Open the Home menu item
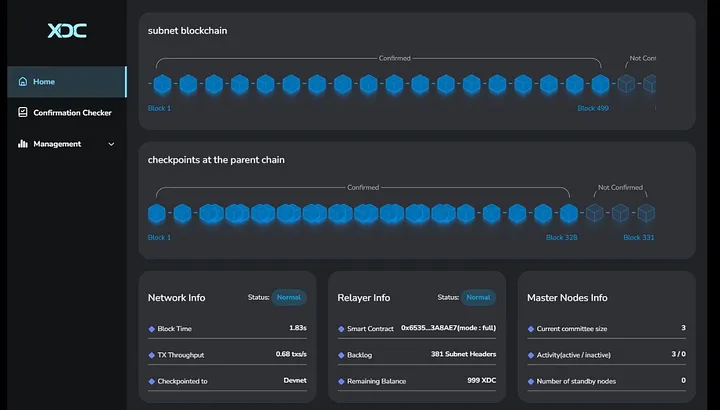720x410 pixels. [x=44, y=82]
